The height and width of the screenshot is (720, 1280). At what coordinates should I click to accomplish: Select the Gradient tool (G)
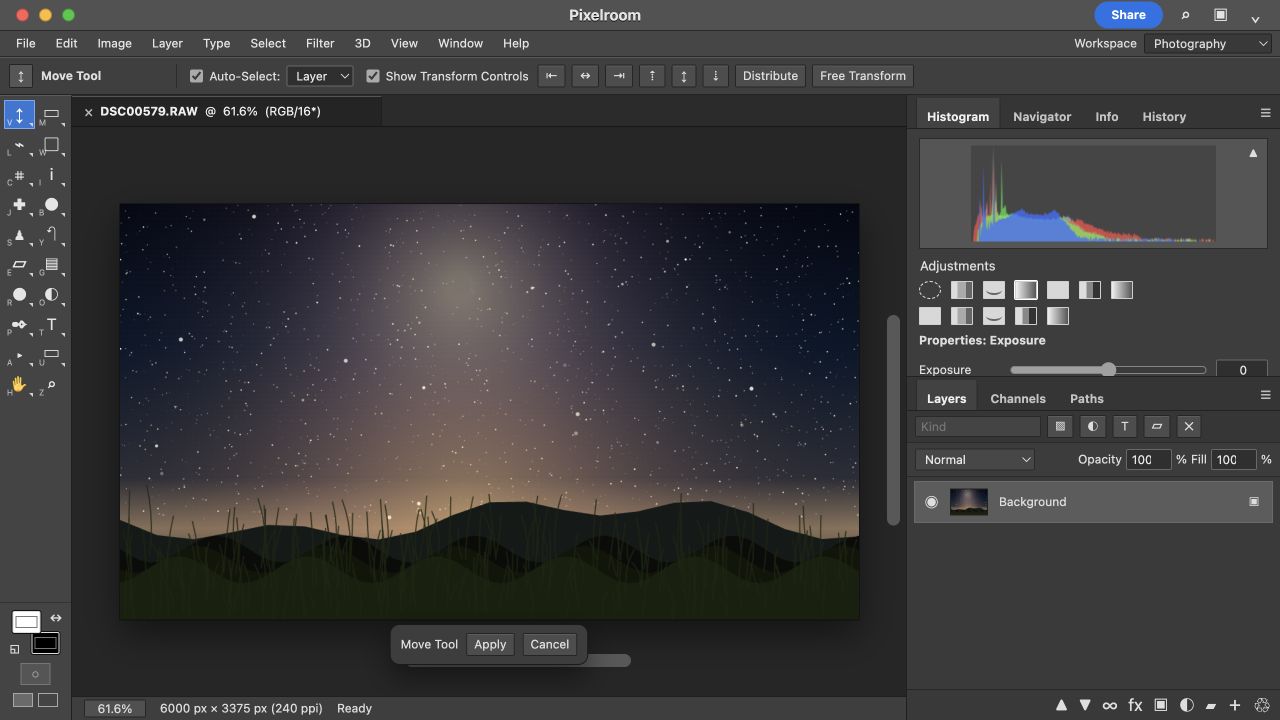[x=51, y=266]
